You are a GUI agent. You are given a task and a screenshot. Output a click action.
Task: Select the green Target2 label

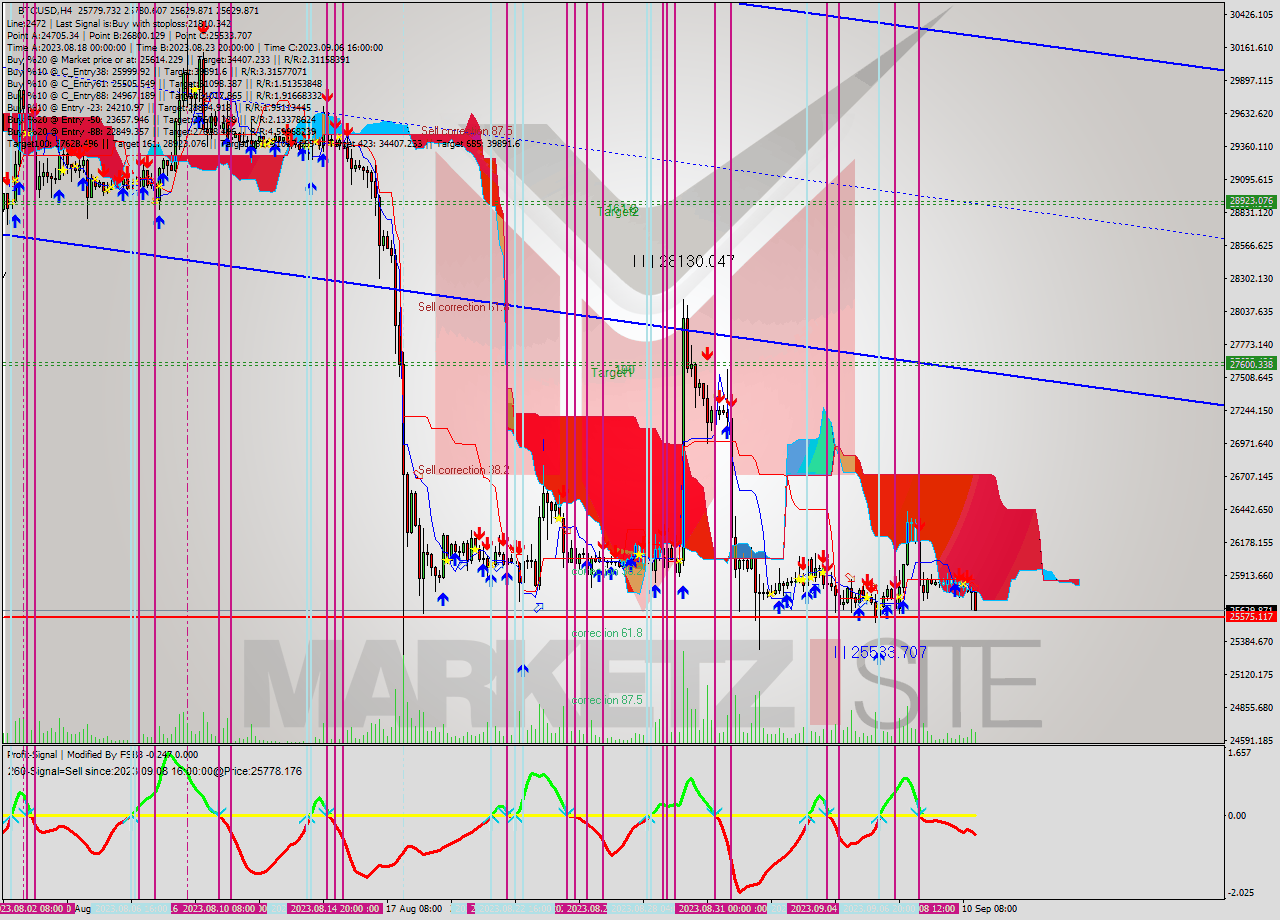(x=618, y=211)
